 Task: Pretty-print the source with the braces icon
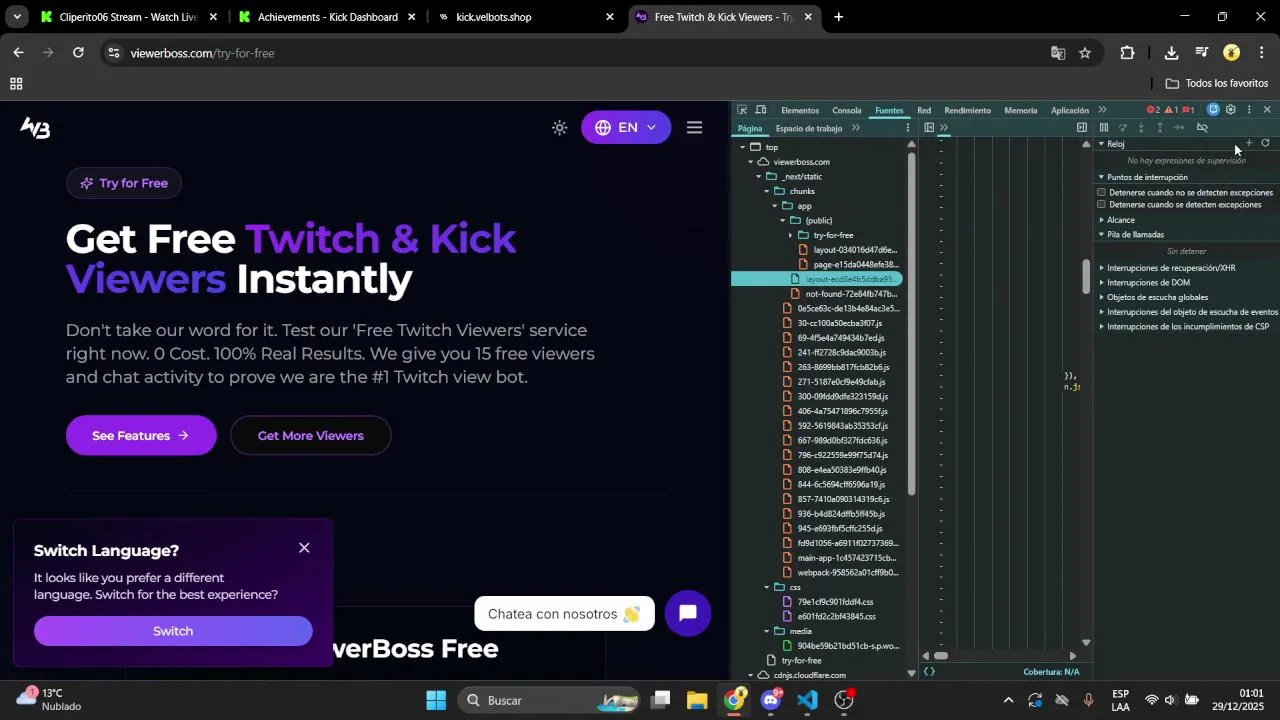[x=929, y=672]
